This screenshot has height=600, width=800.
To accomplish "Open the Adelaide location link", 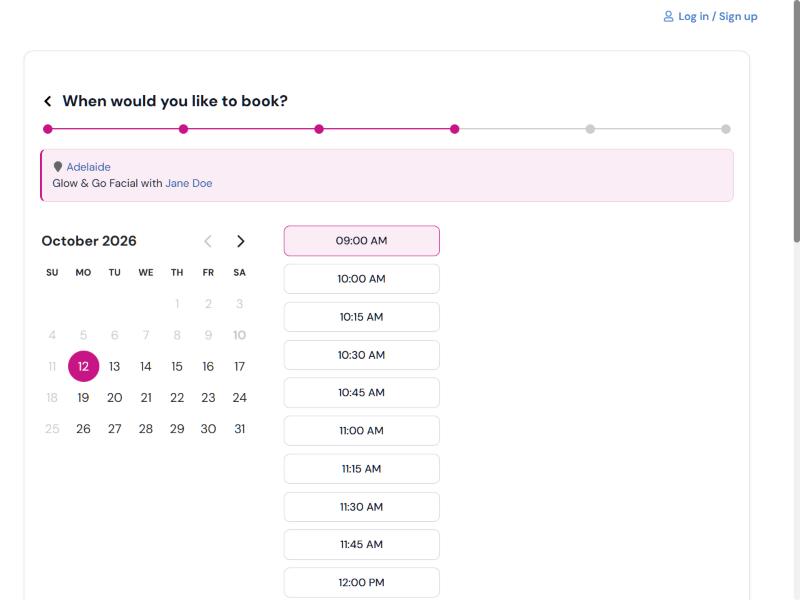I will [88, 167].
